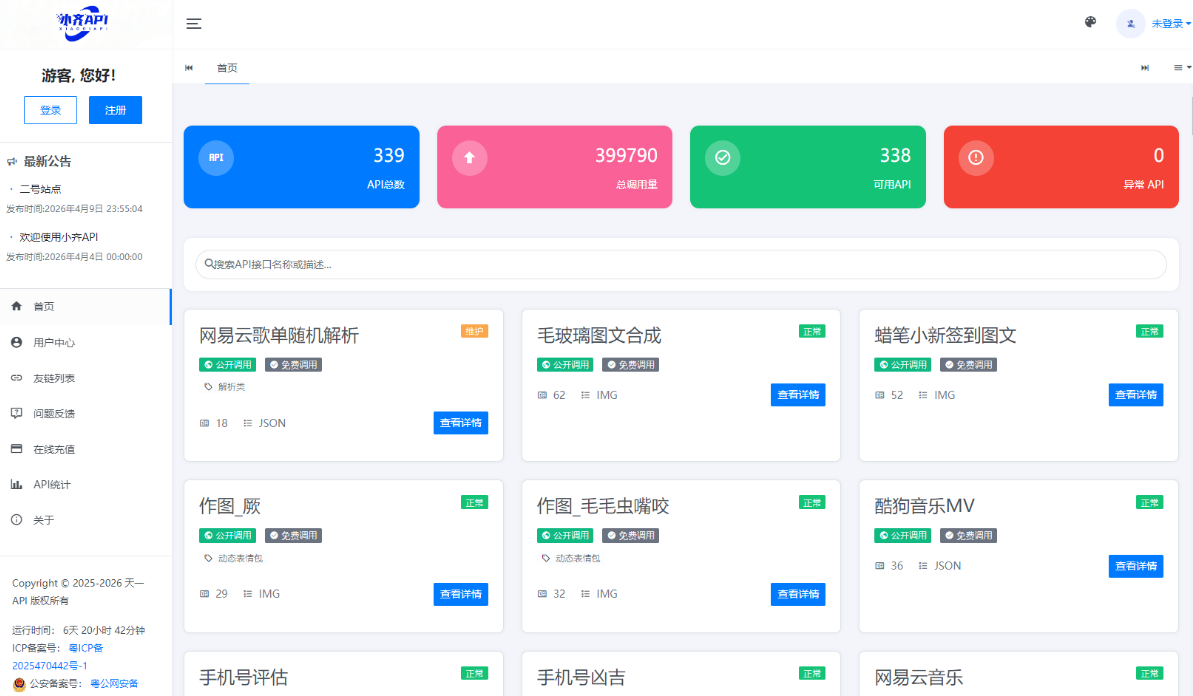1193x696 pixels.
Task: Open 问题反馈 in sidebar
Action: pyautogui.click(x=85, y=413)
